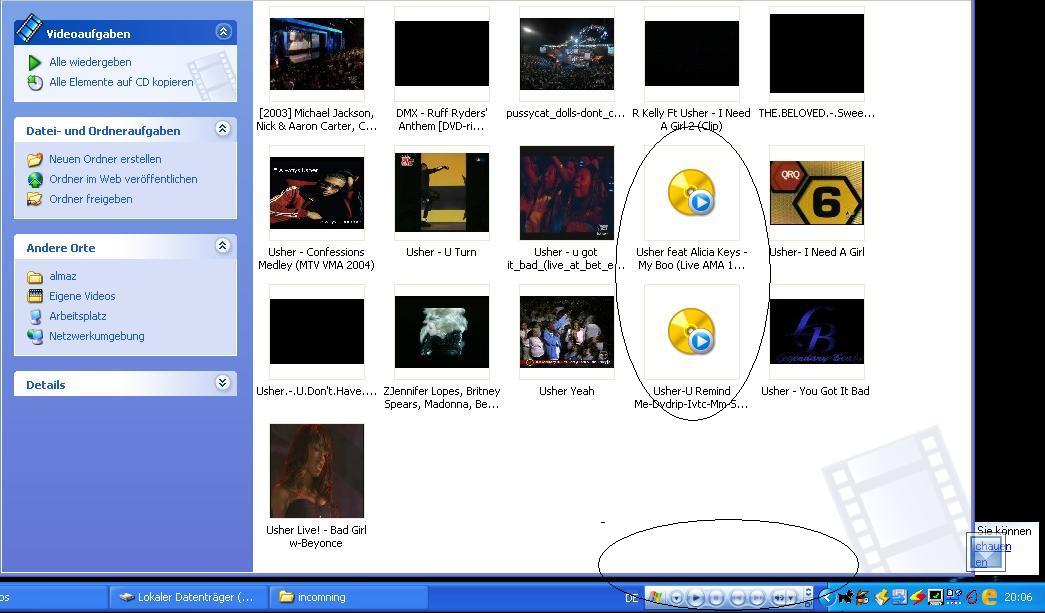Click the Netzwerkumgebung network icon
Screen dimensions: 1045x613
click(x=35, y=336)
